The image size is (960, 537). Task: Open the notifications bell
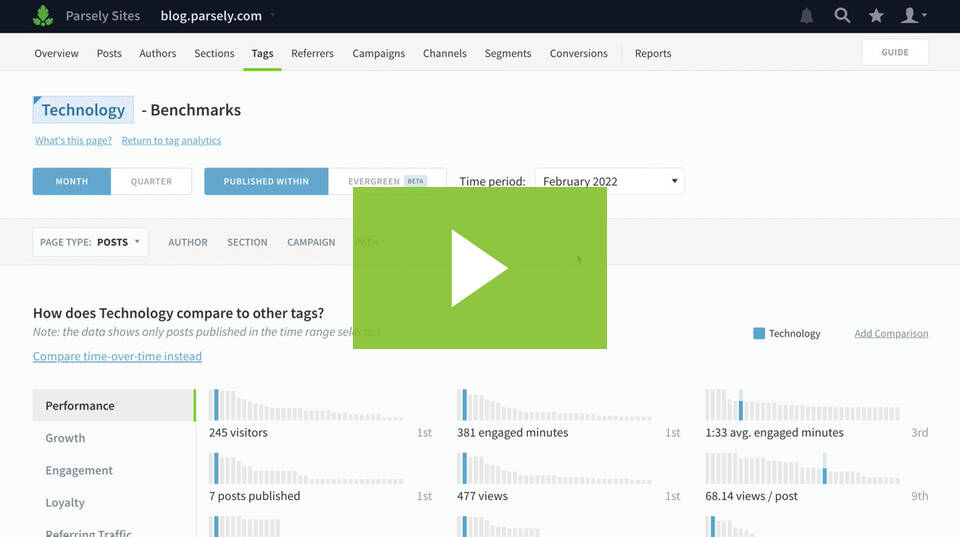[x=806, y=16]
